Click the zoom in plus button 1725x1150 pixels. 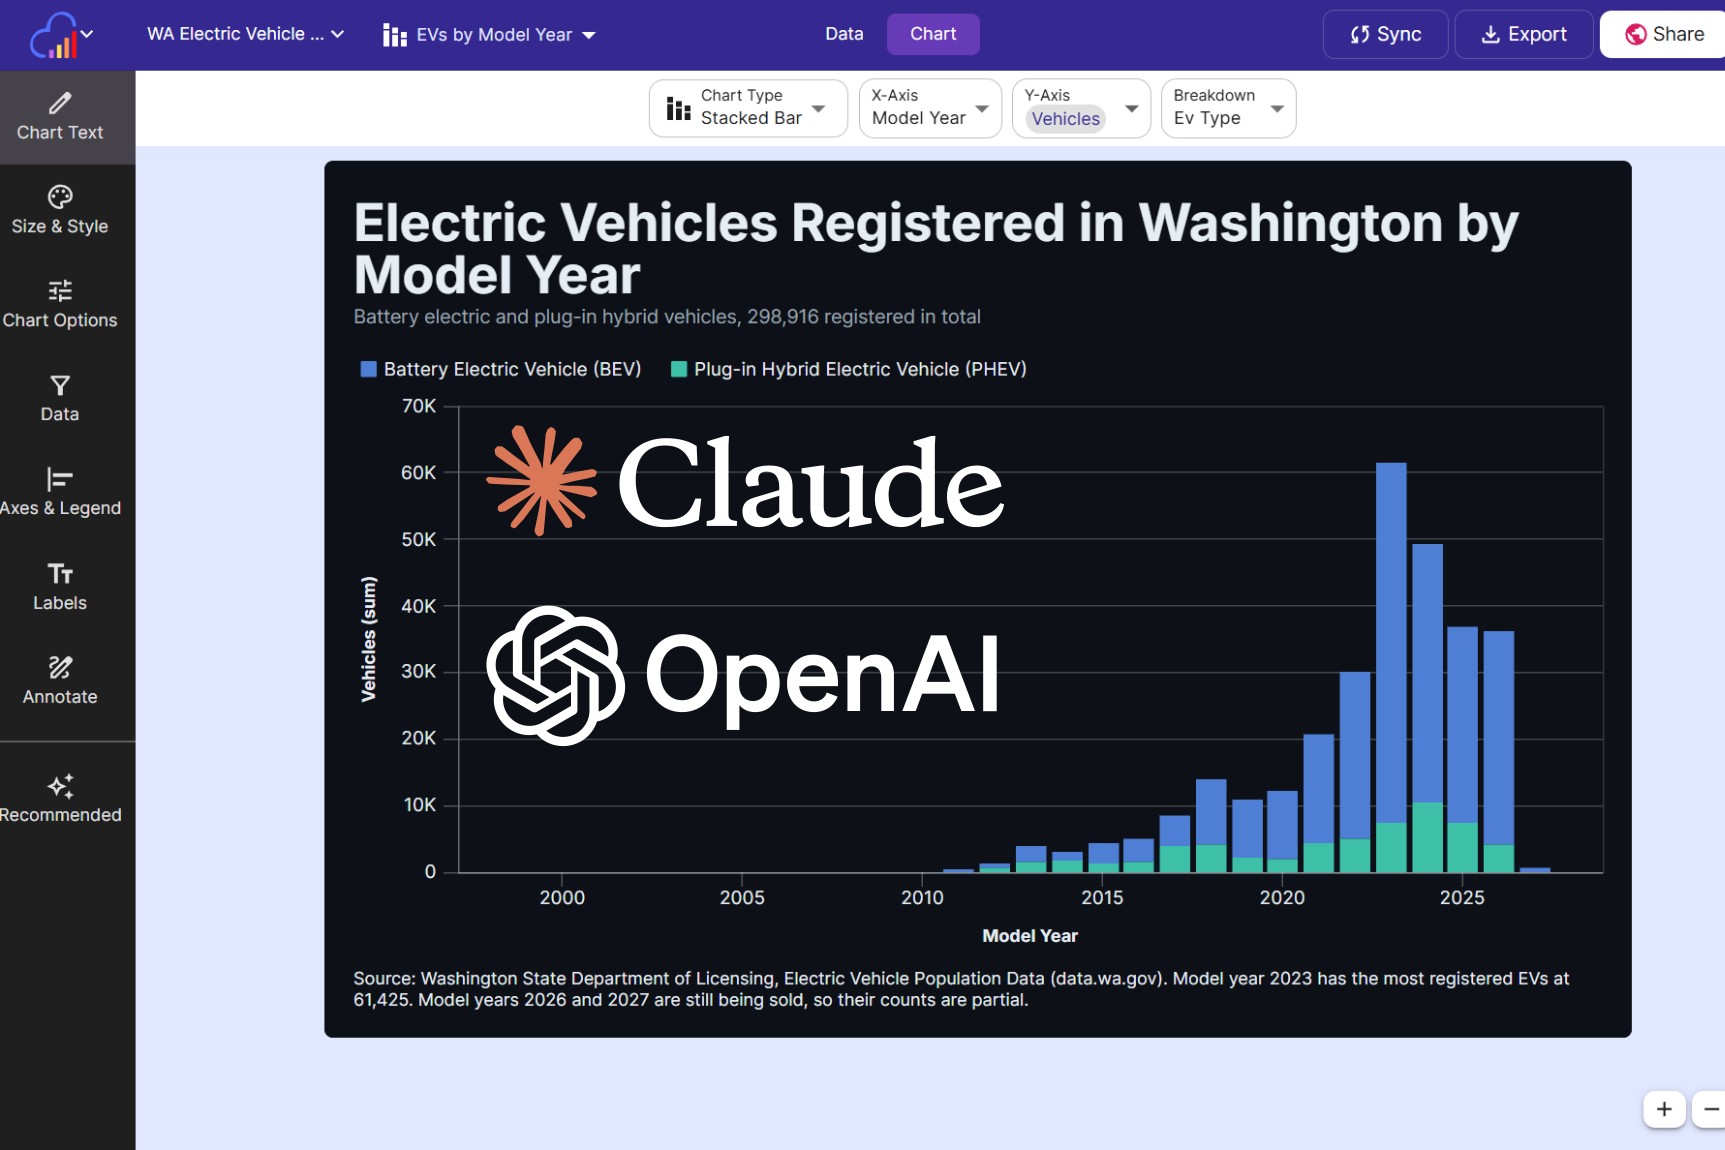pos(1664,1109)
